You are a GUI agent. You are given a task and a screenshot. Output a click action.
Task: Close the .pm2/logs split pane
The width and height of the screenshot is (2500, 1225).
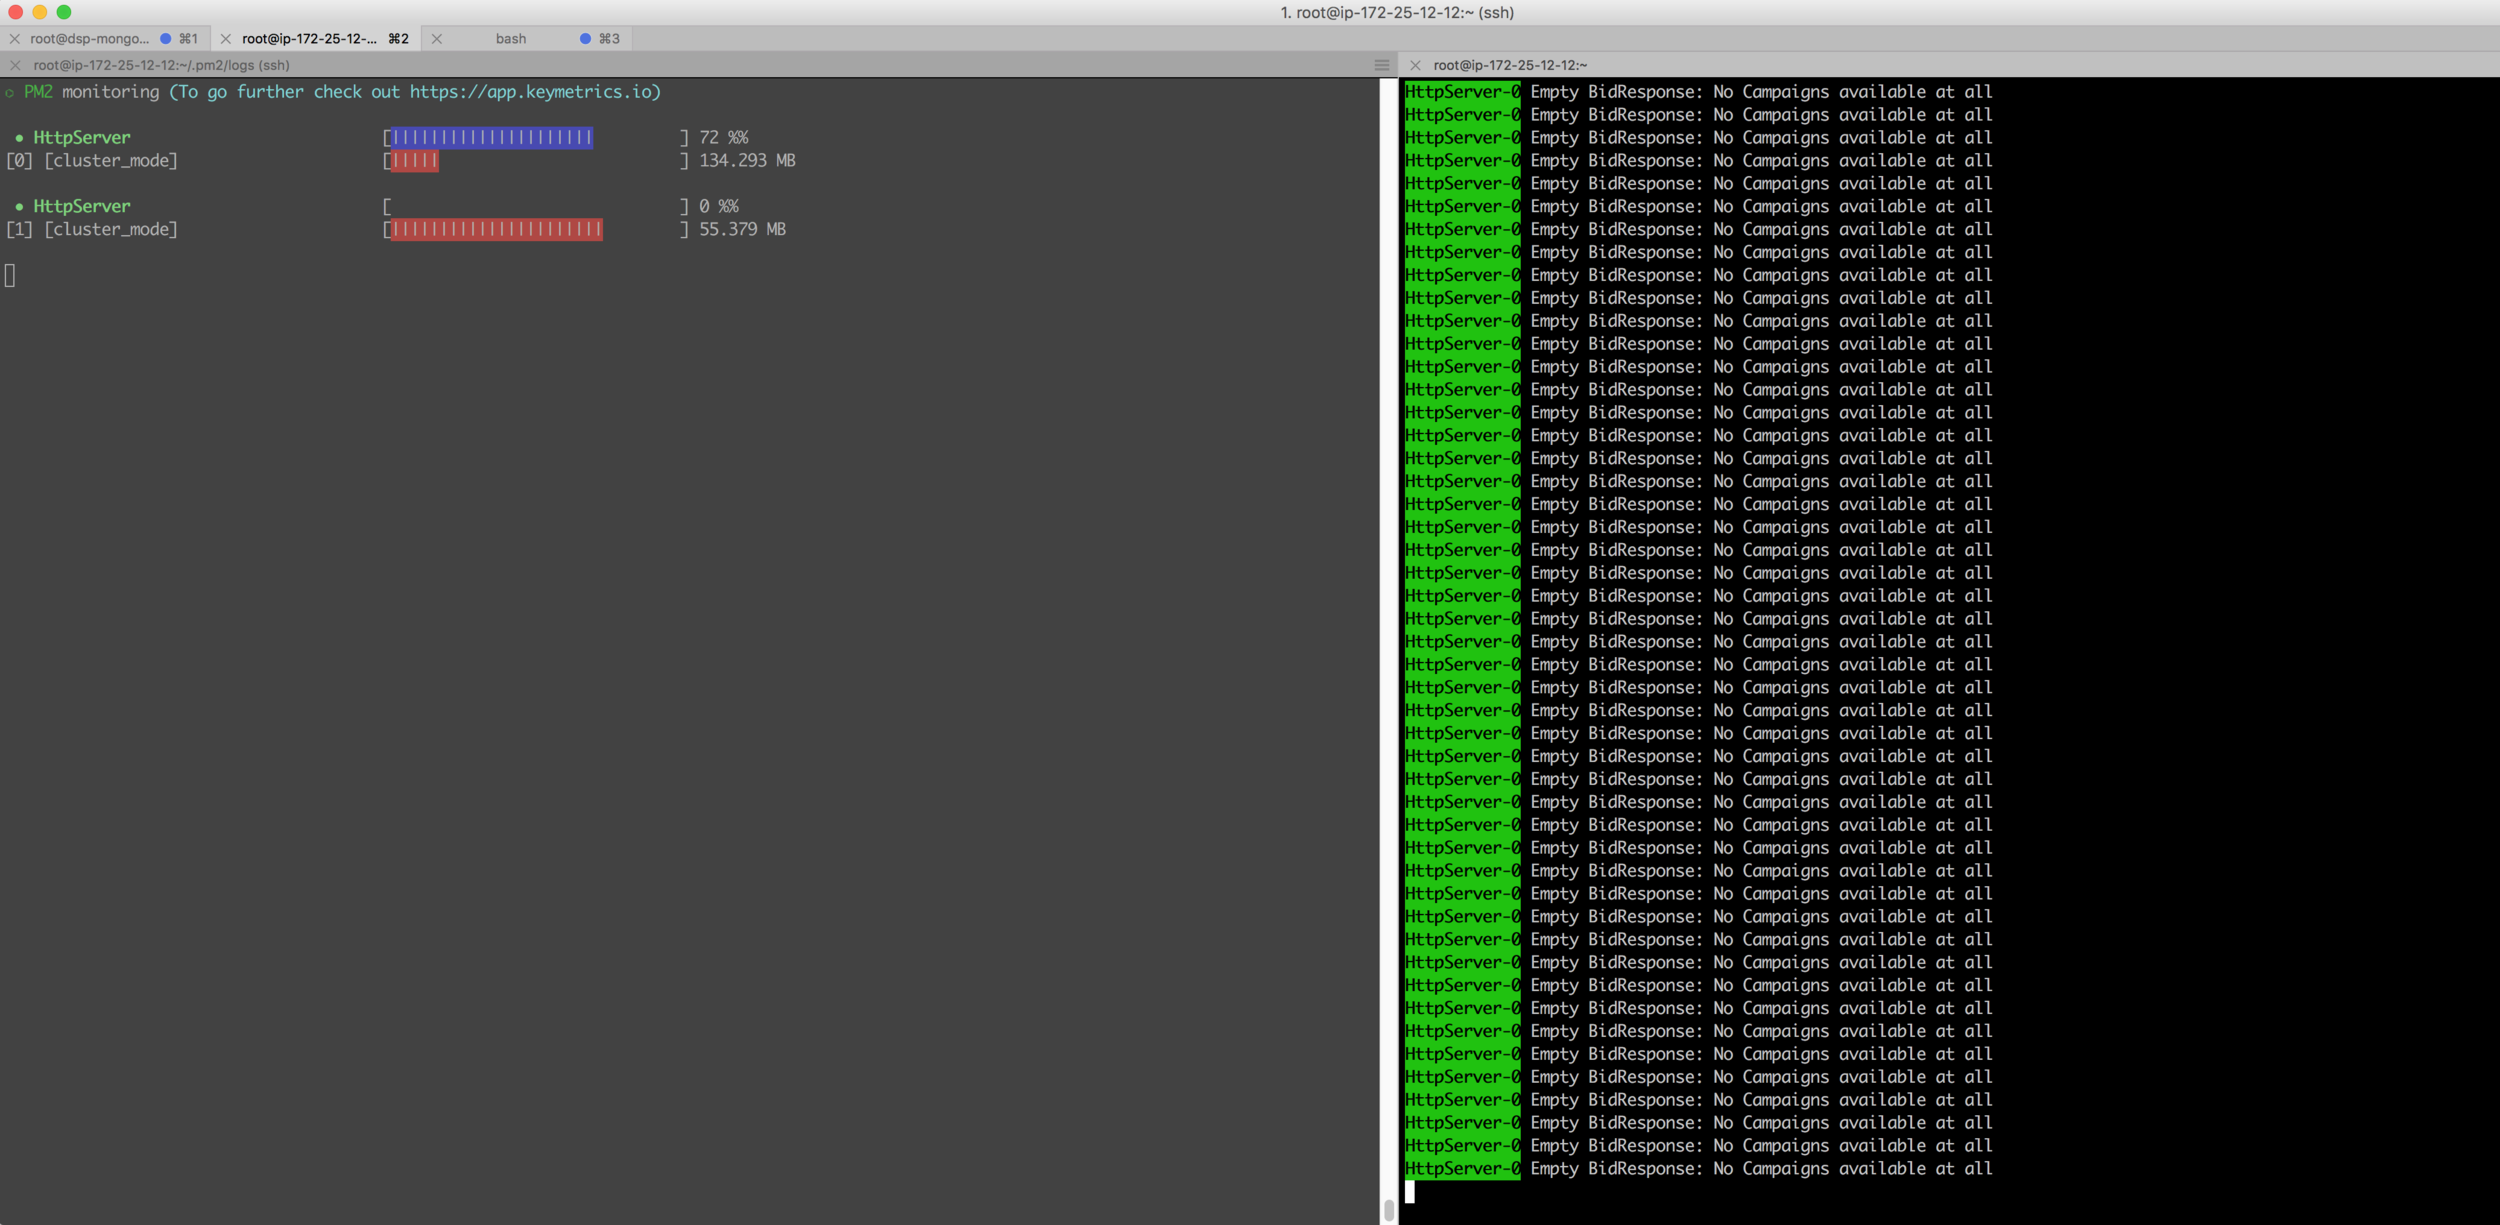[15, 65]
